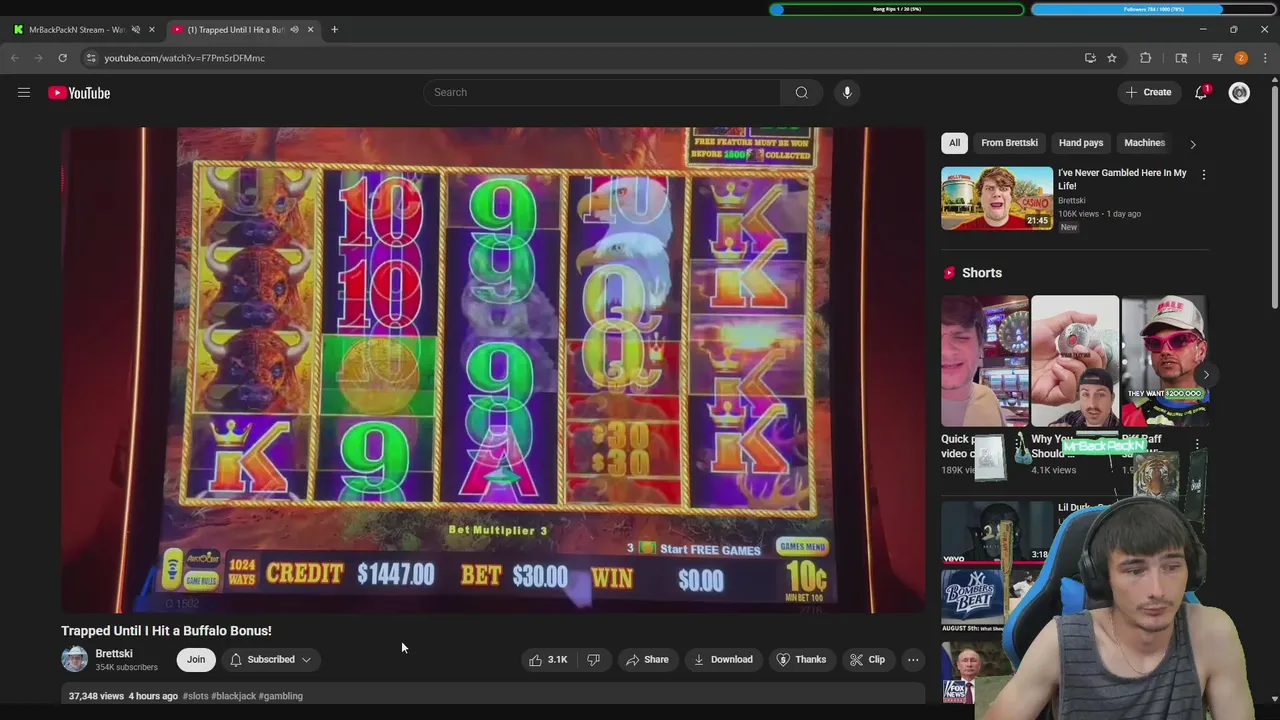Image resolution: width=1280 pixels, height=720 pixels.
Task: Open the second Shorts thumbnail with coin
Action: tap(1075, 361)
